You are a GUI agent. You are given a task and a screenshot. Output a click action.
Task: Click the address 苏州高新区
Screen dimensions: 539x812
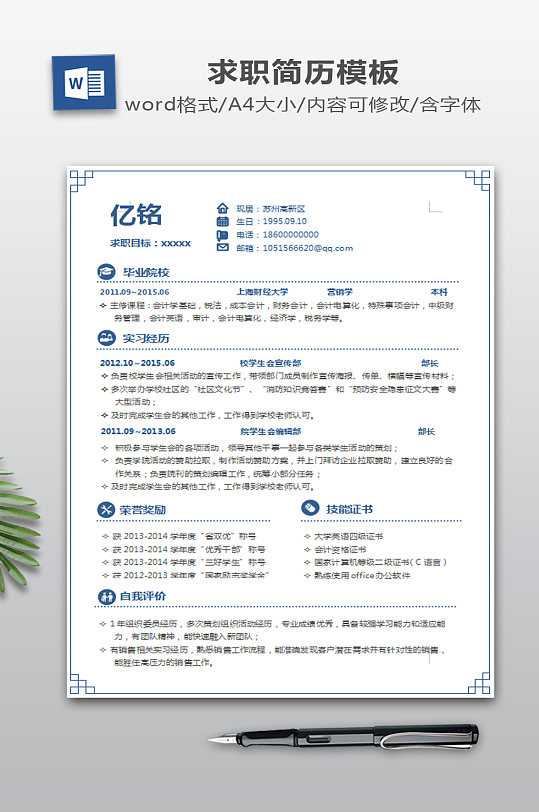(x=284, y=209)
